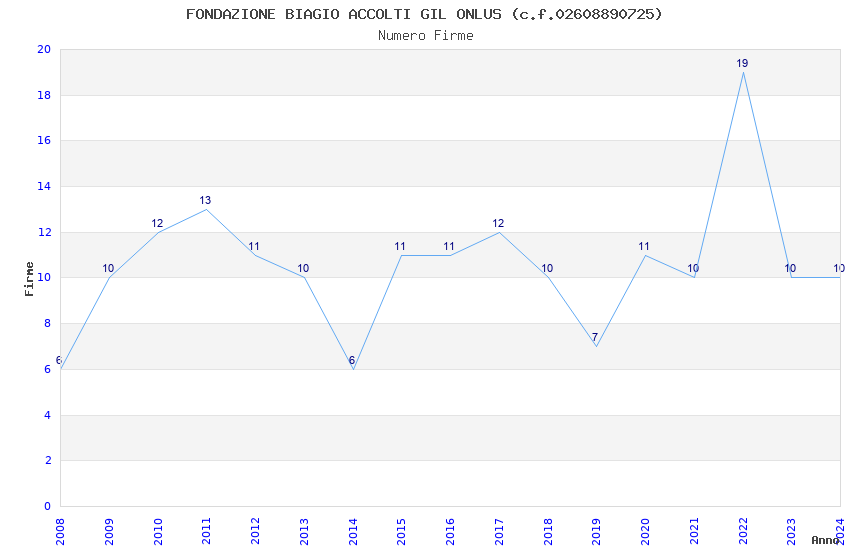Click x-axis year label "2023"
This screenshot has height=550, width=850.
click(791, 531)
